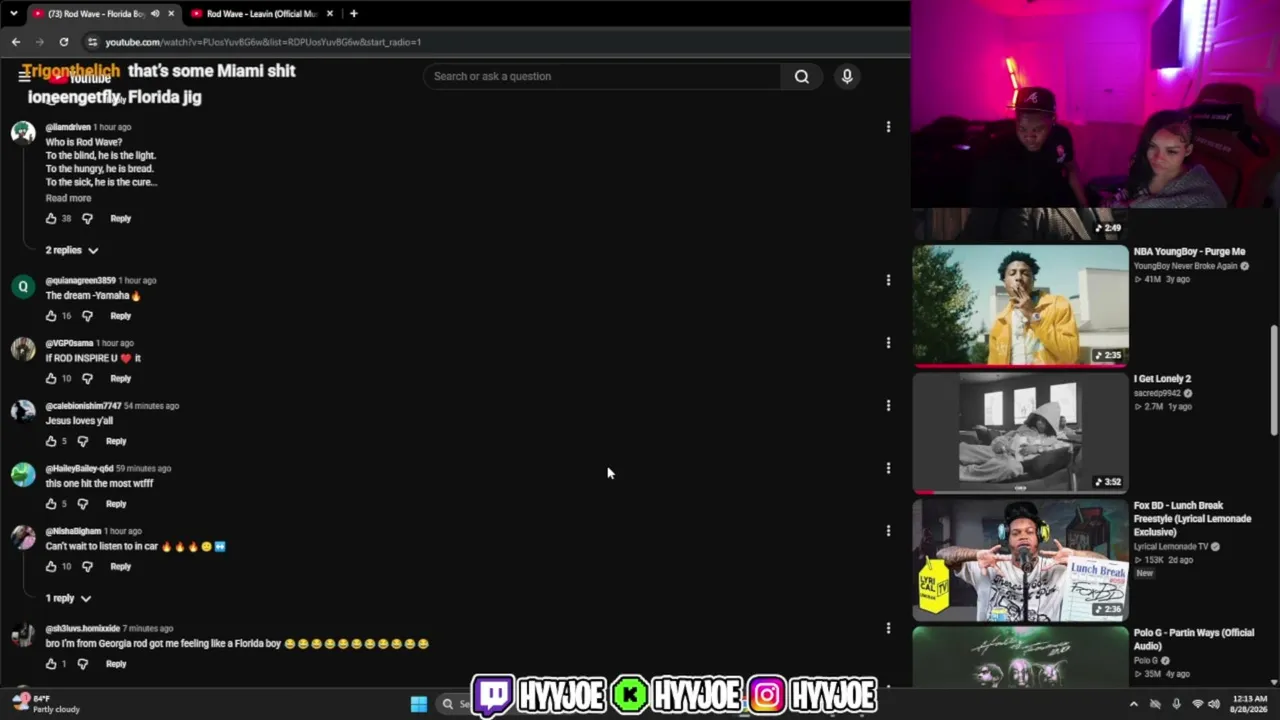
Task: Reply to the "Jesus loves y'all" comment
Action: 116,441
